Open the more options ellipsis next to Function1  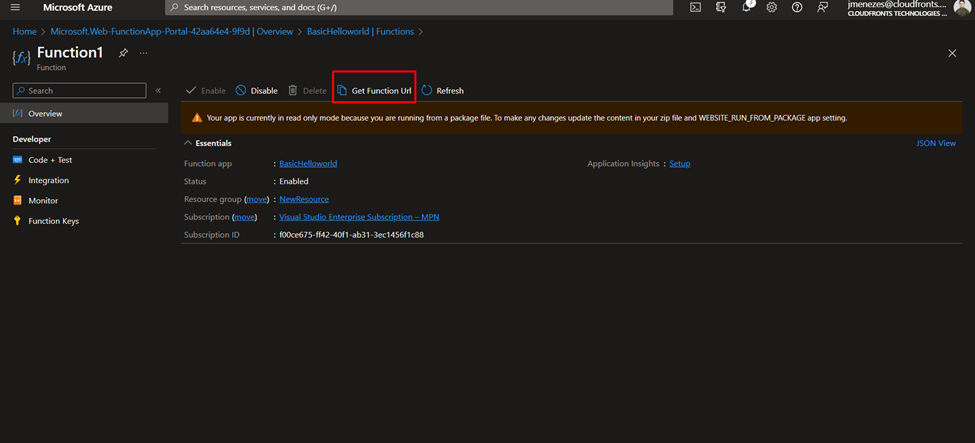pyautogui.click(x=144, y=53)
